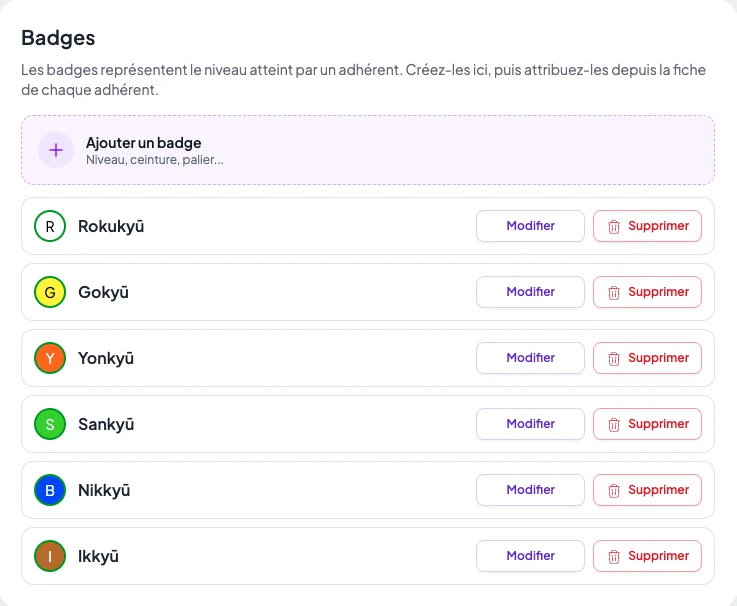Select the Yonkyū badge name
This screenshot has height=606, width=737.
pos(106,358)
